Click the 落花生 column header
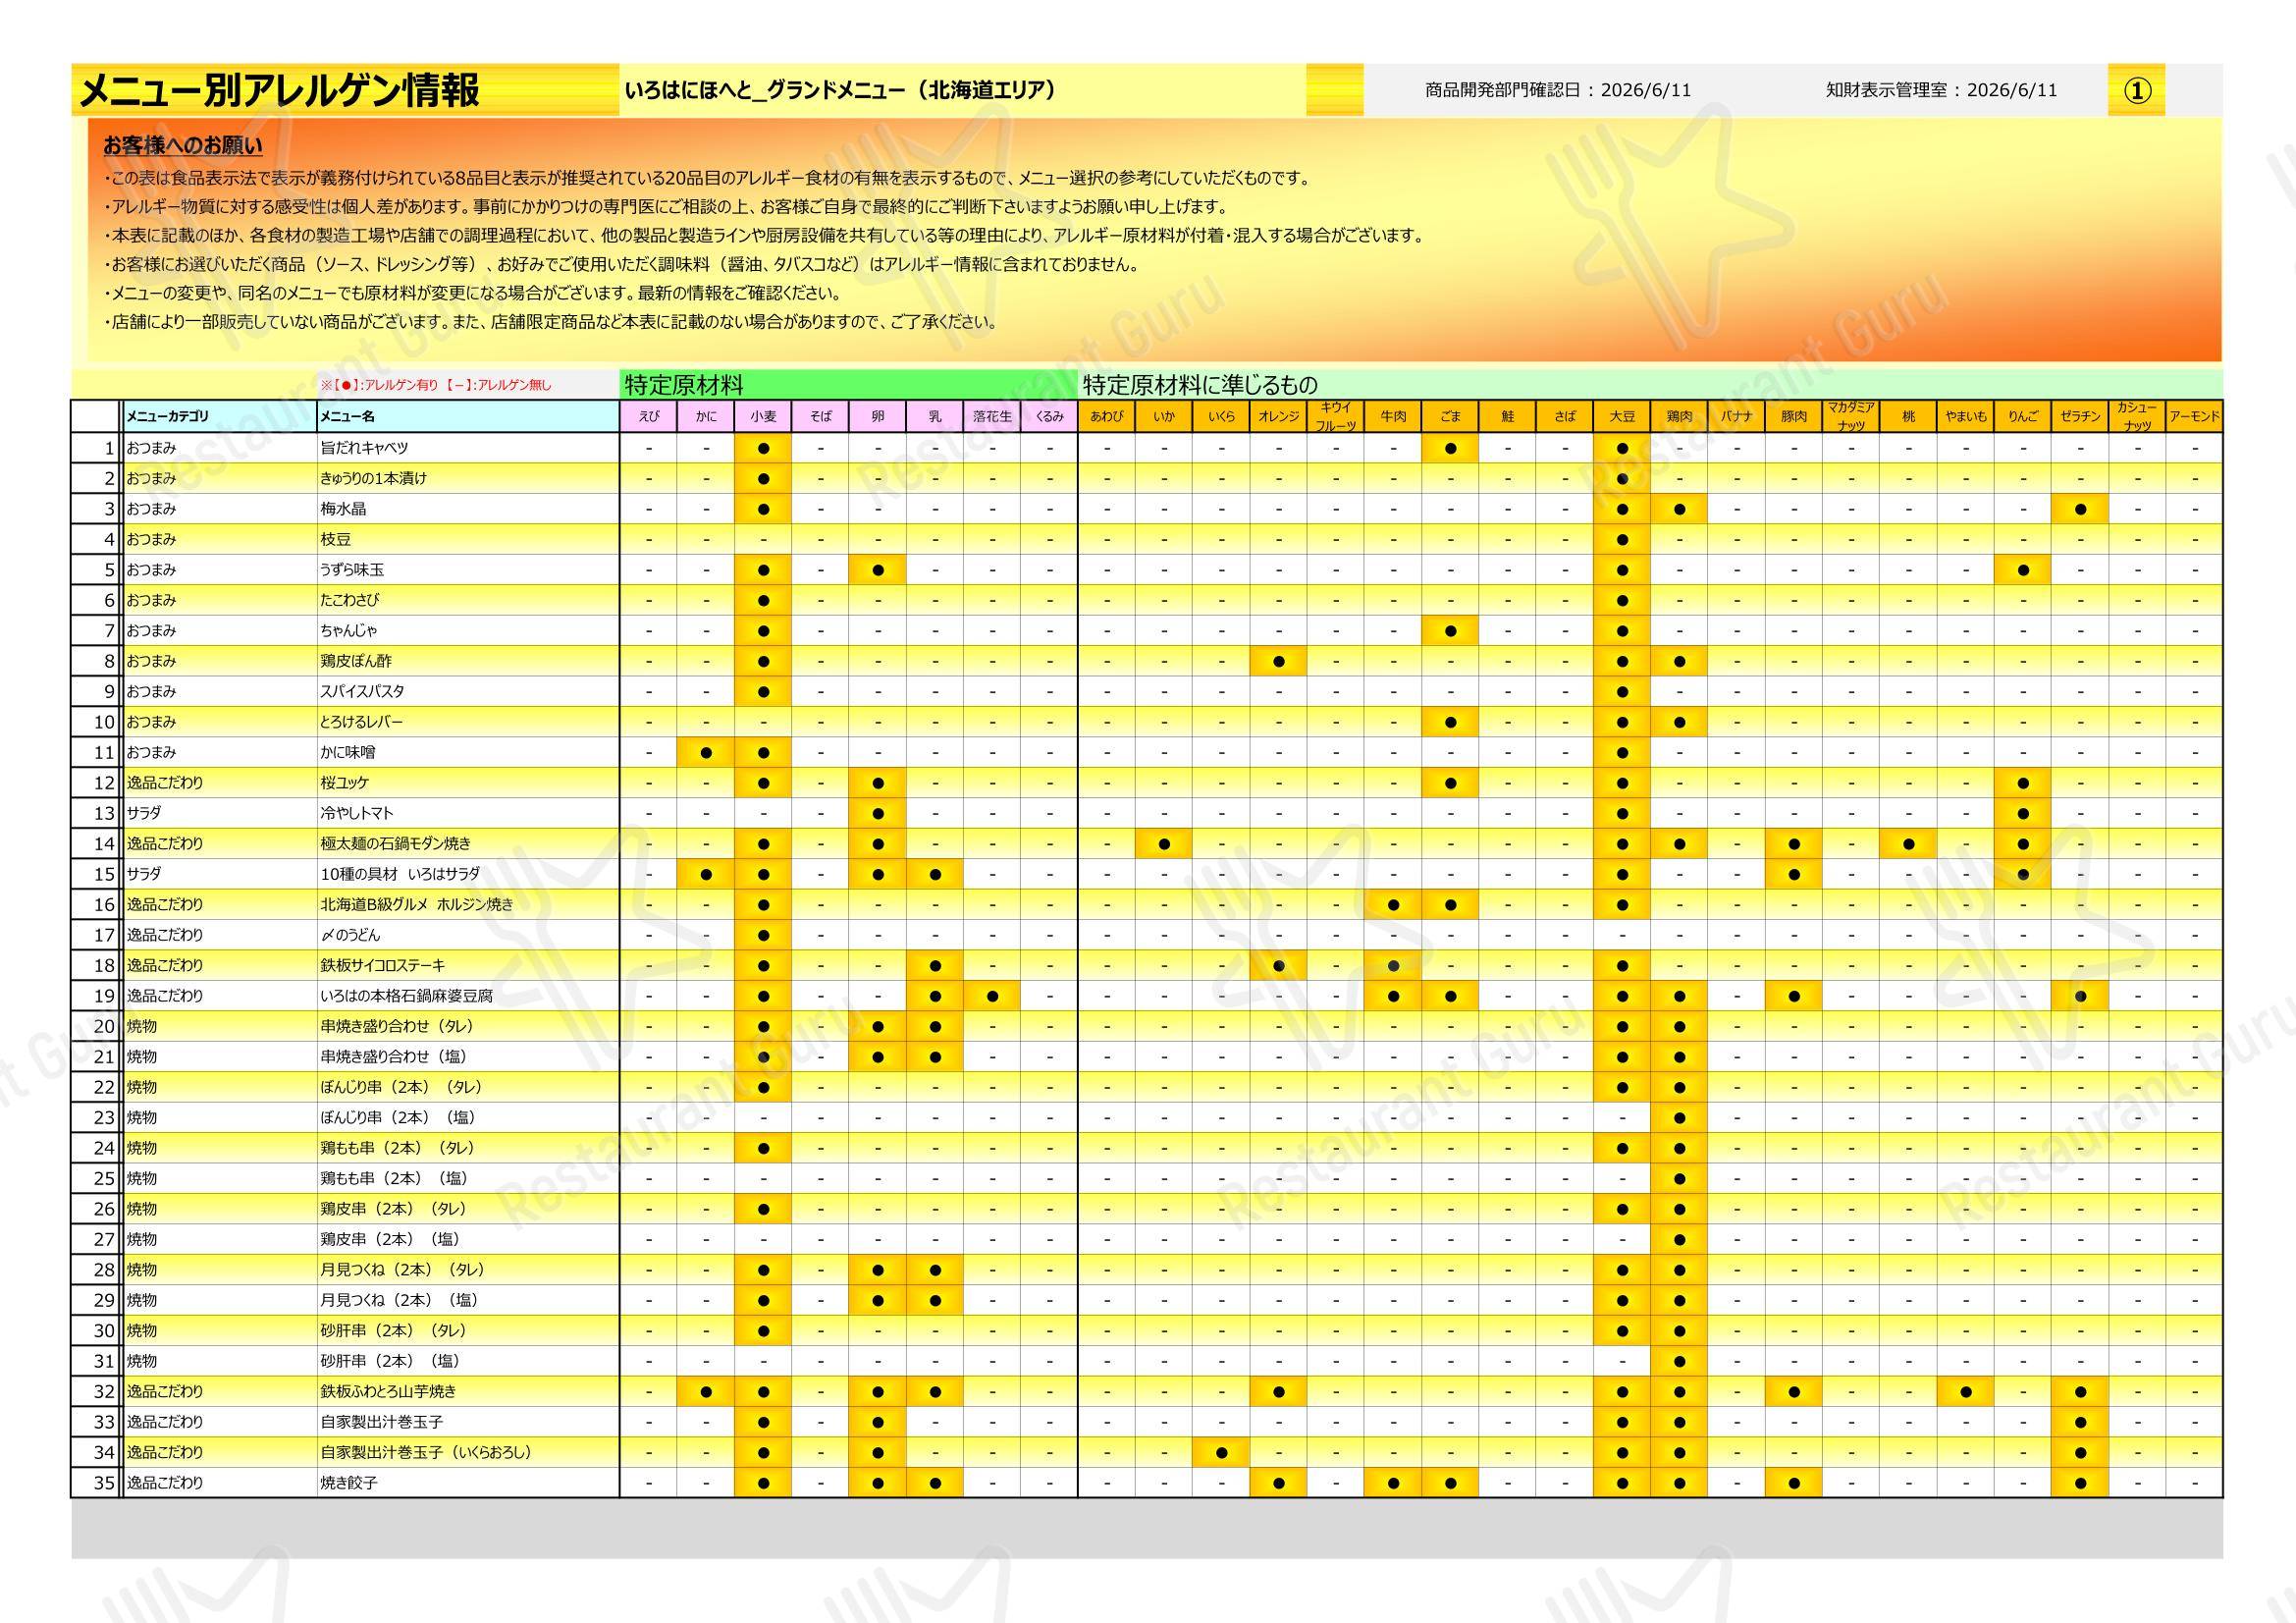 [x=992, y=417]
